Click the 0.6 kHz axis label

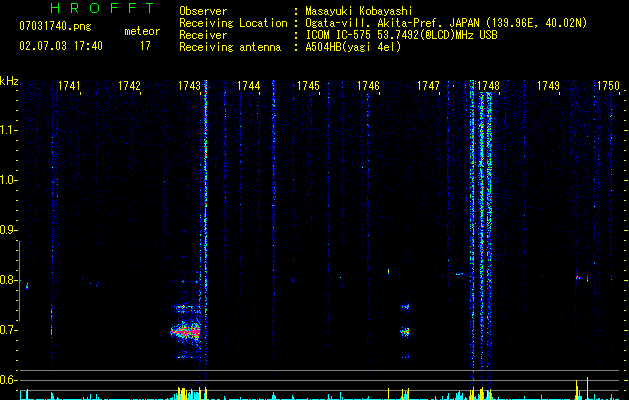(x=8, y=380)
